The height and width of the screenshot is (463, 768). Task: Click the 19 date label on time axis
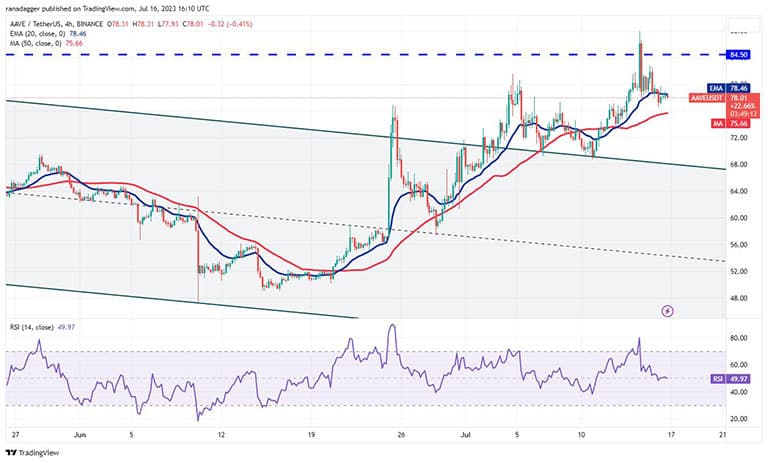click(311, 435)
